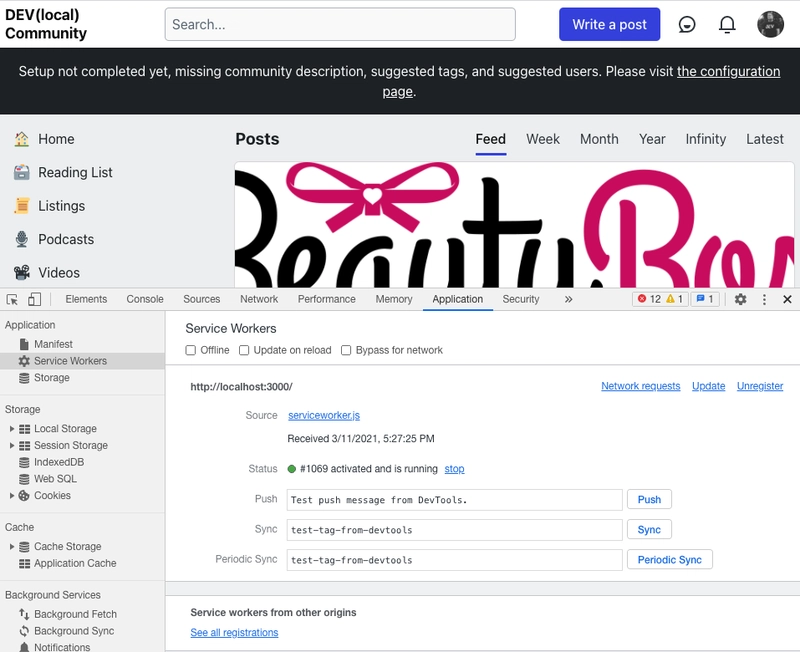Close the DevTools panel
Screen dimensions: 800x652
(787, 299)
